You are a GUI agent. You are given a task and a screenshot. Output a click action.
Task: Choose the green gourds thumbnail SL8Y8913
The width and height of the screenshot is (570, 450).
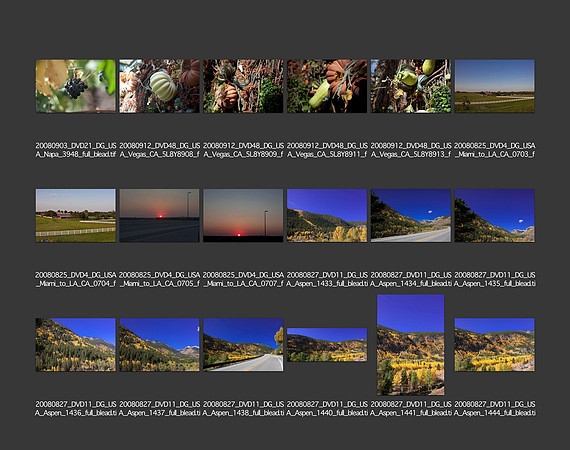click(411, 86)
